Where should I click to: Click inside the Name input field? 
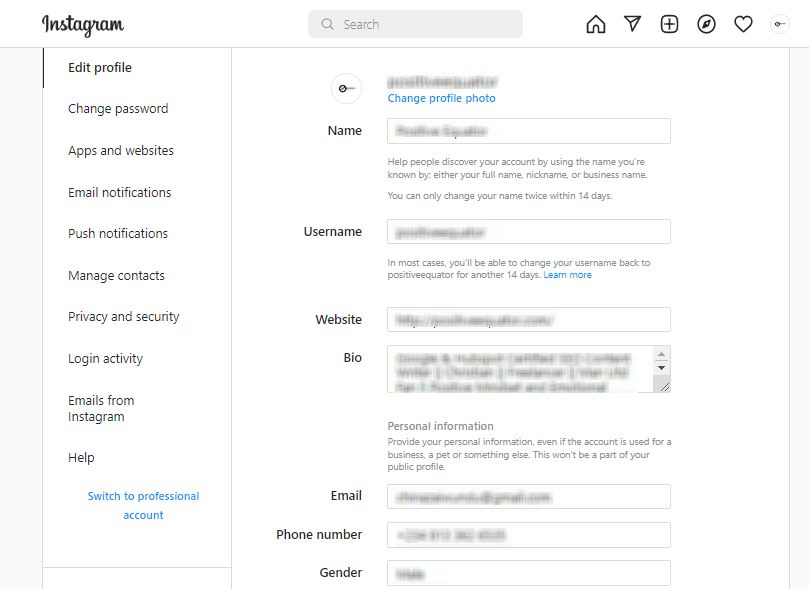coord(529,130)
